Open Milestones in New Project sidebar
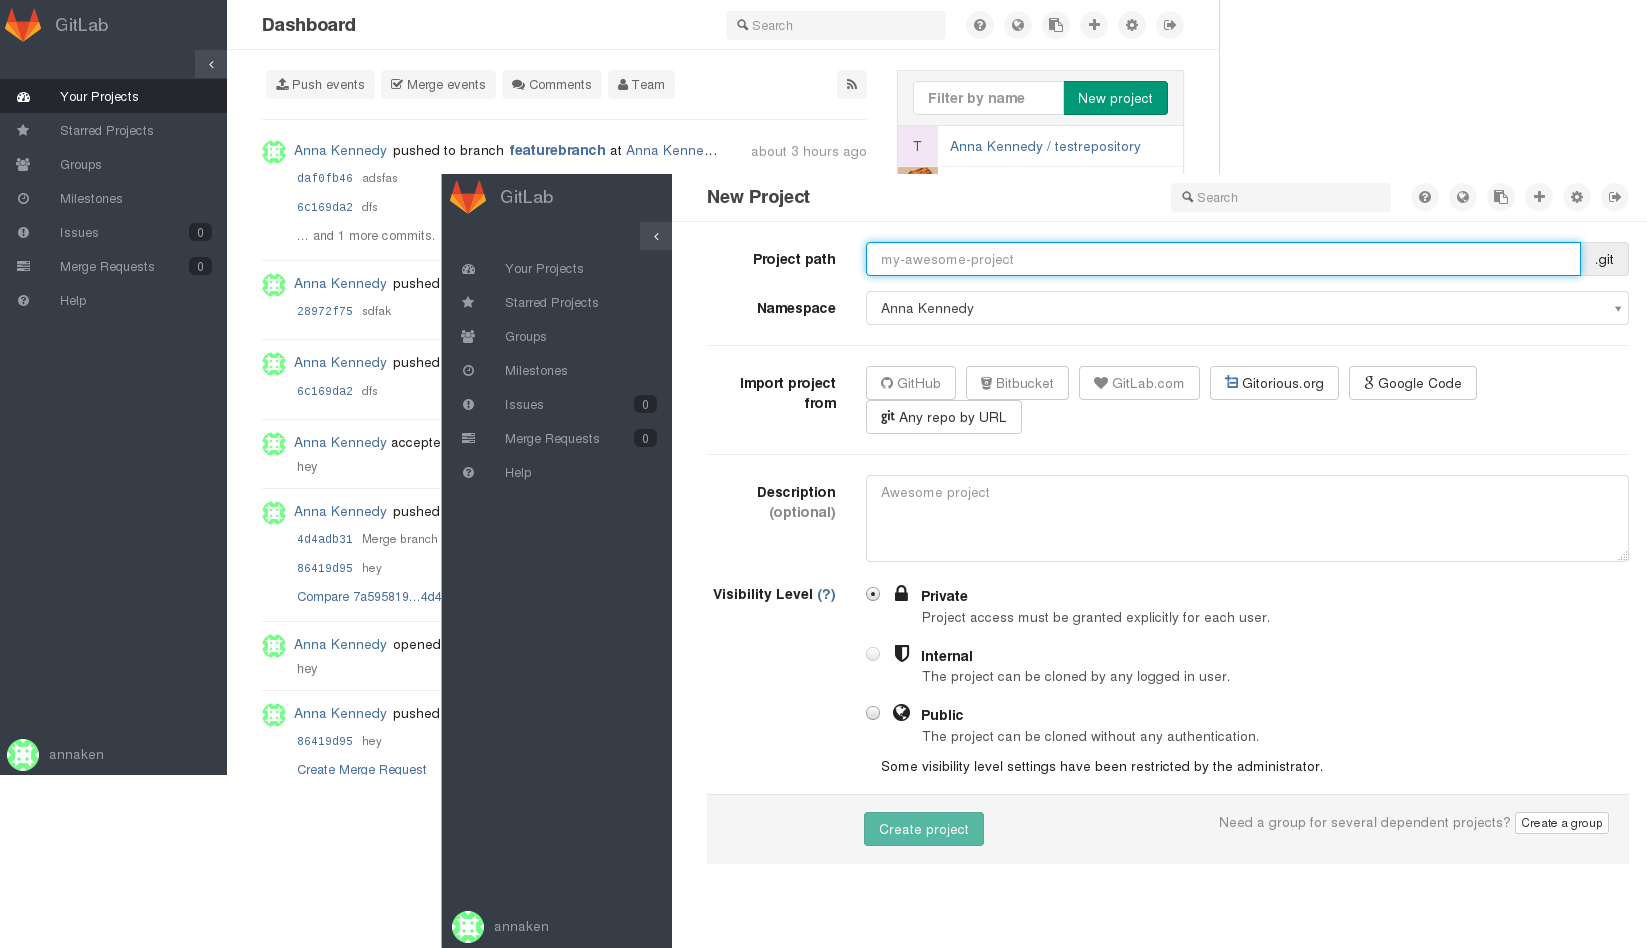Image resolution: width=1647 pixels, height=948 pixels. (557, 371)
